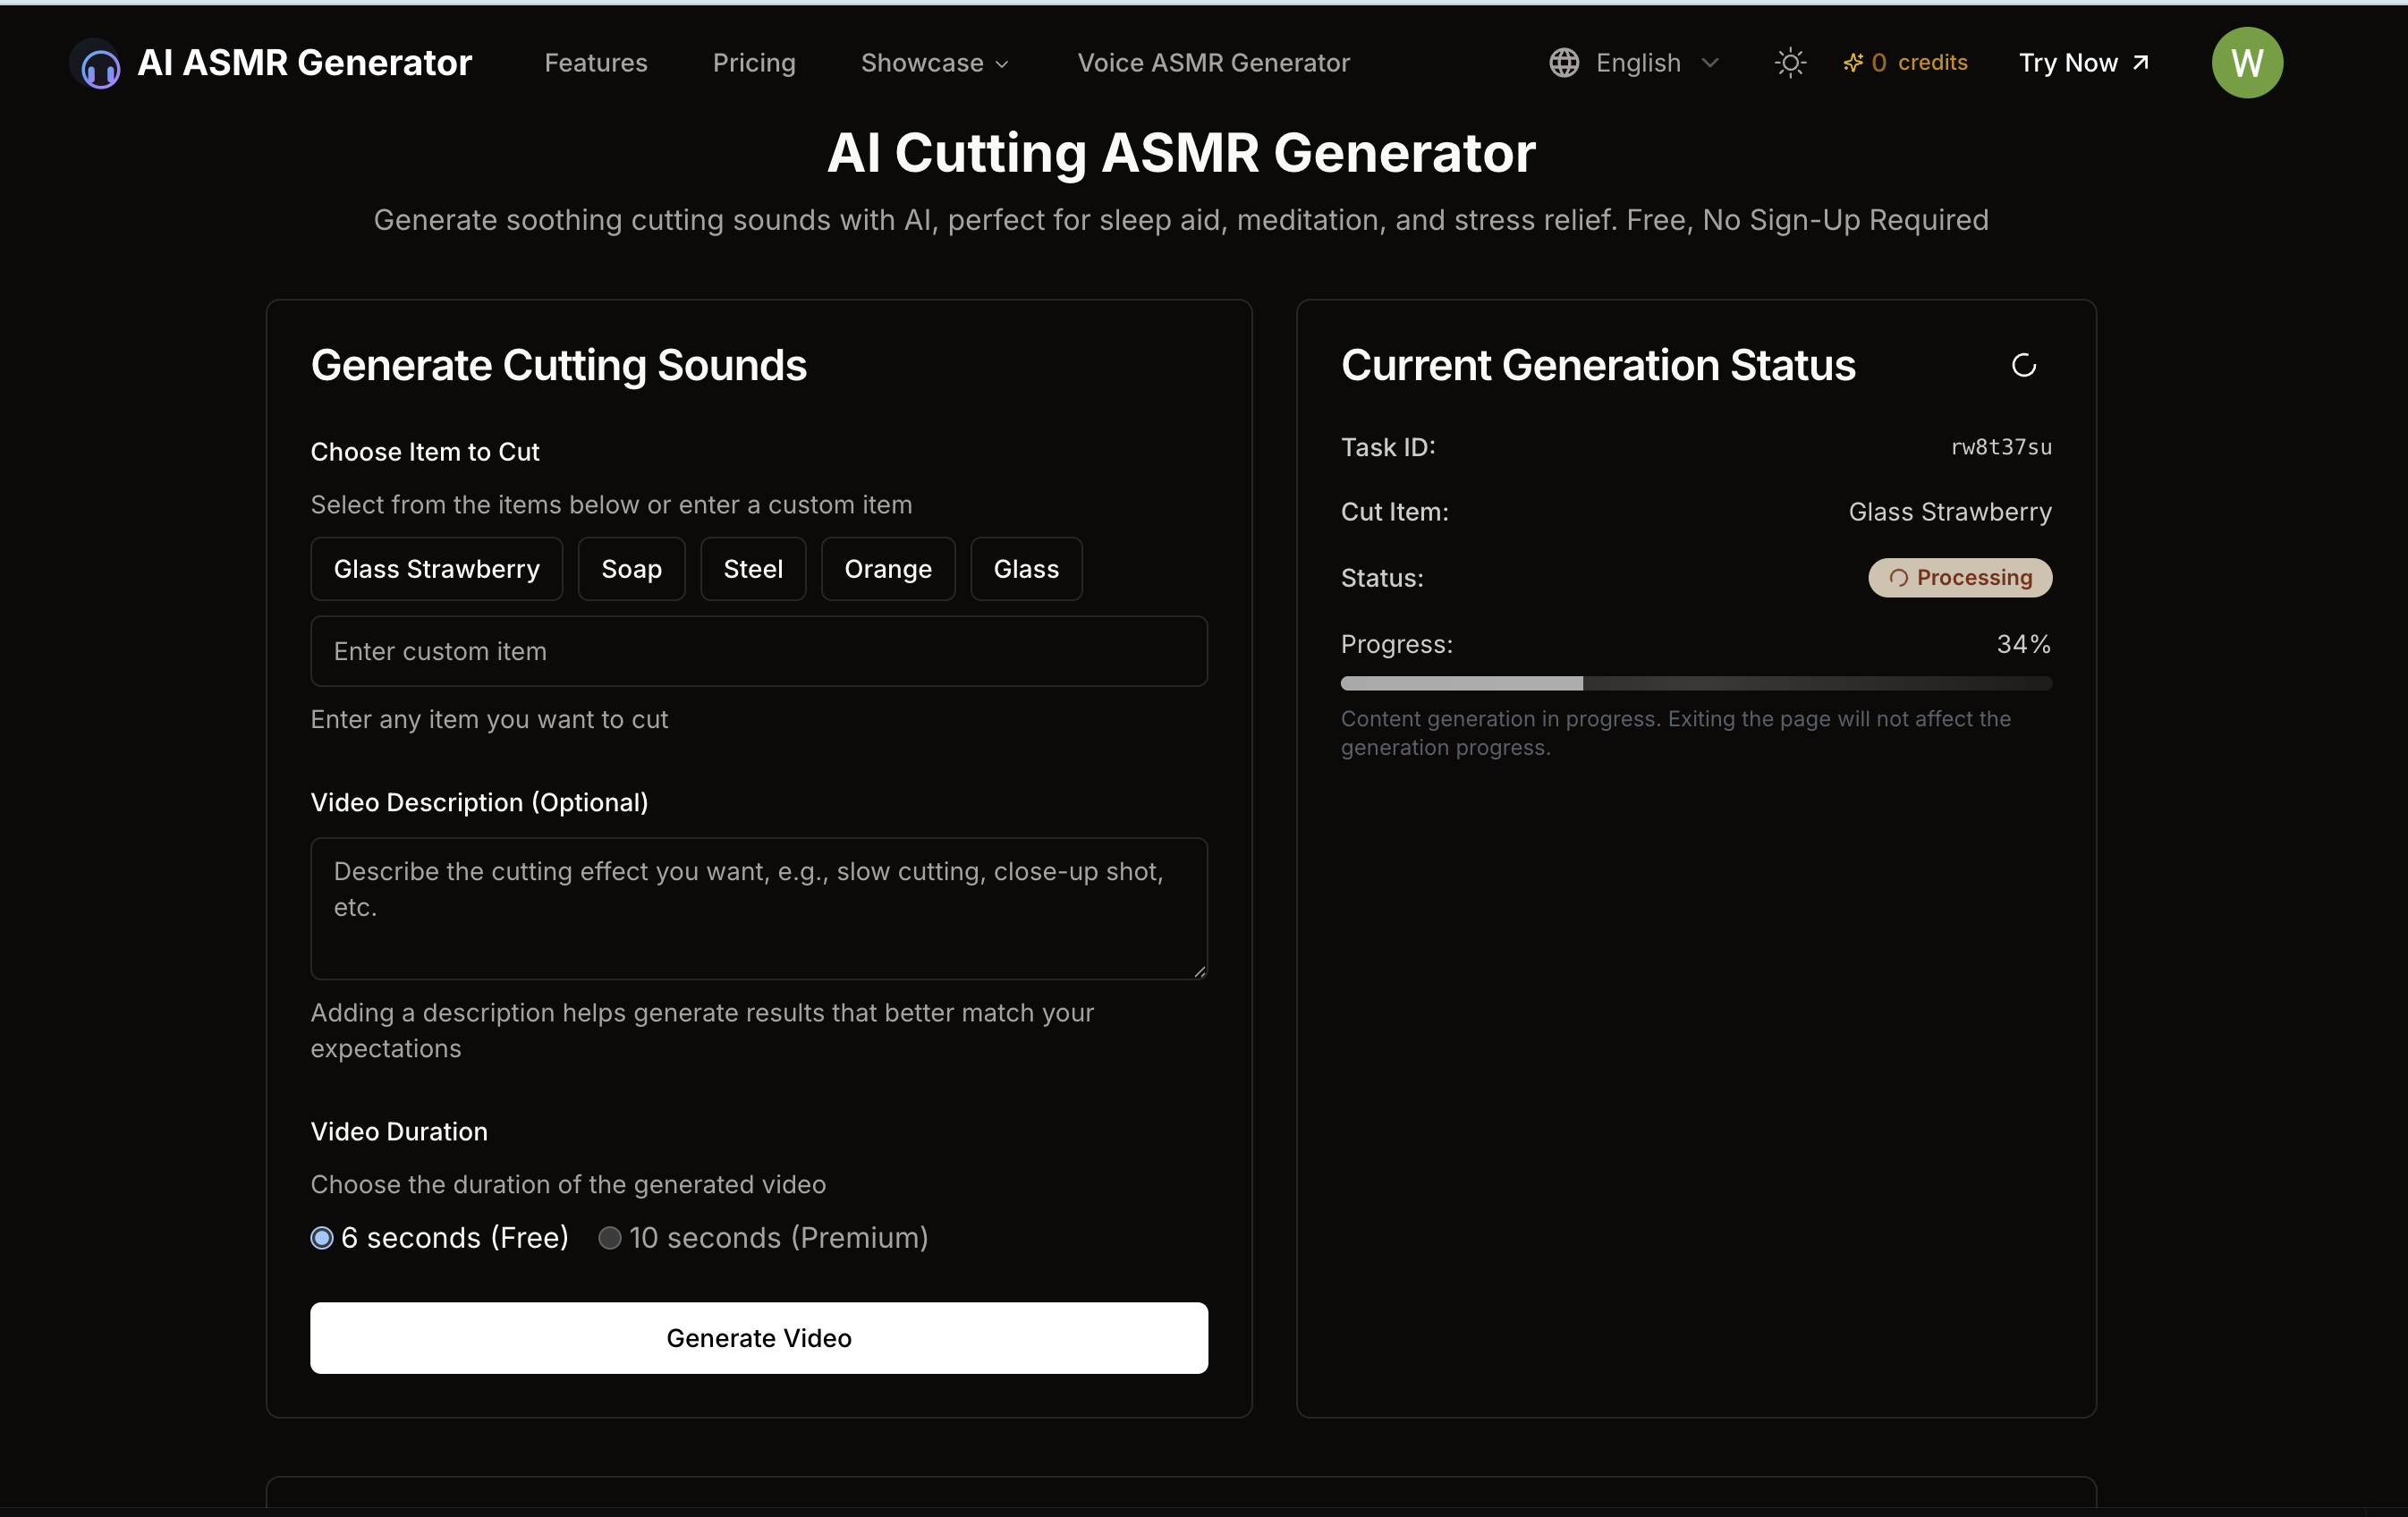Click the textarea resize handle
Viewport: 2408px width, 1517px height.
pyautogui.click(x=1199, y=971)
